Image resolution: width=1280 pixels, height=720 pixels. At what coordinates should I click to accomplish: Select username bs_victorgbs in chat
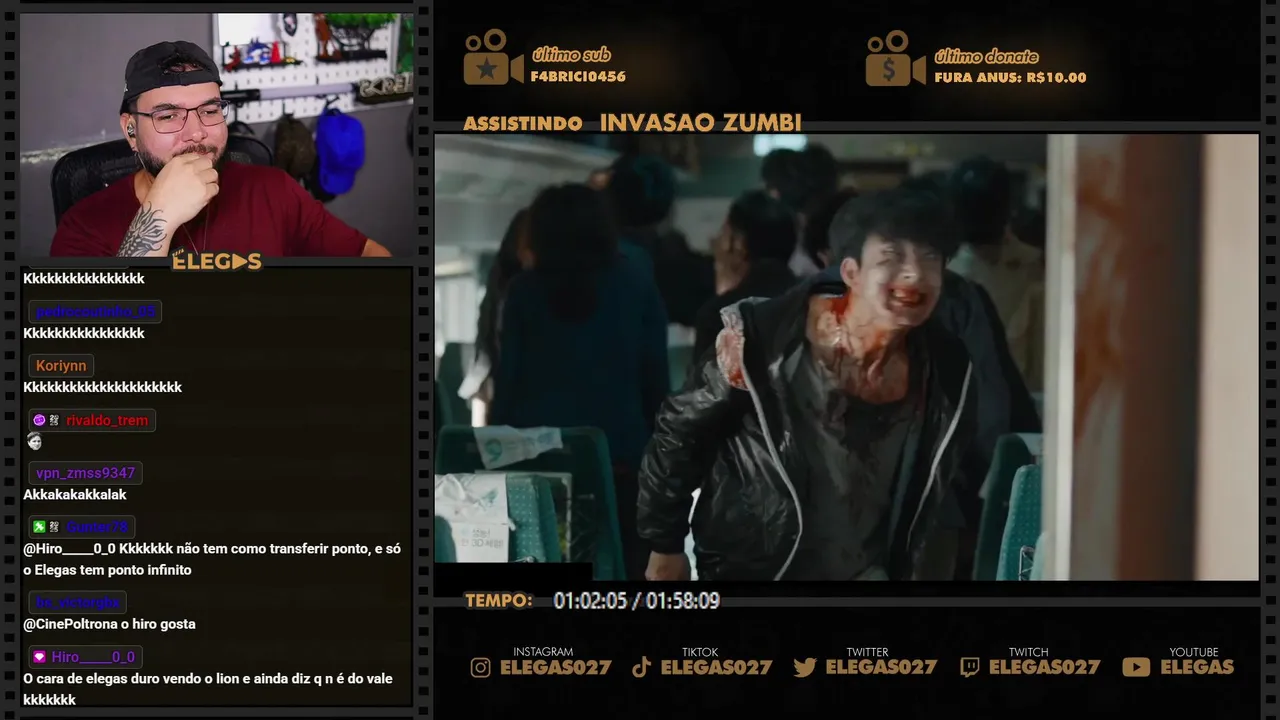coord(78,602)
